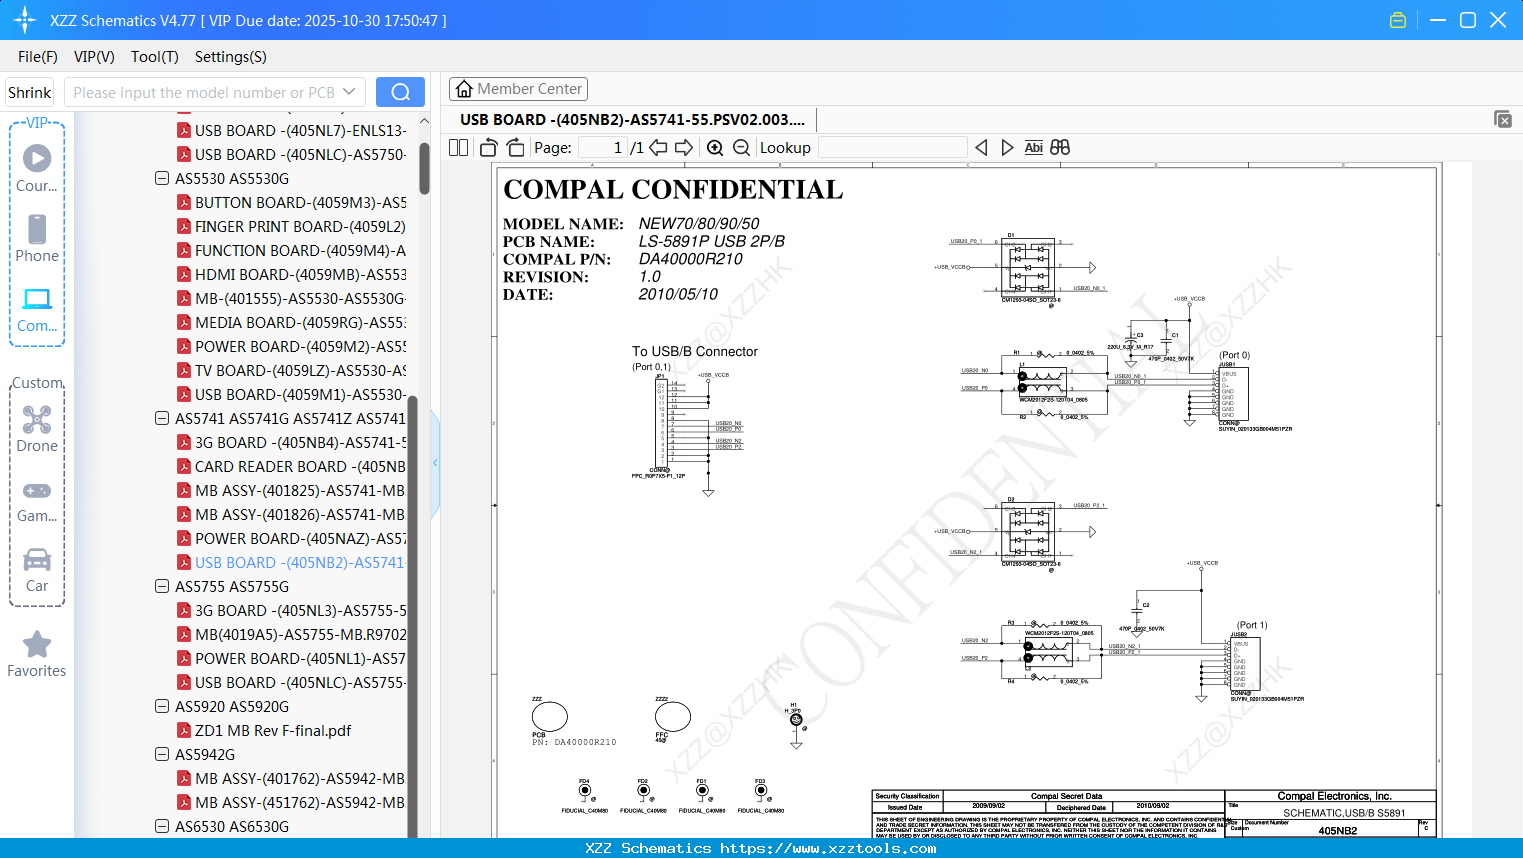This screenshot has height=858, width=1523.
Task: Select the Phone category icon
Action: pyautogui.click(x=37, y=238)
